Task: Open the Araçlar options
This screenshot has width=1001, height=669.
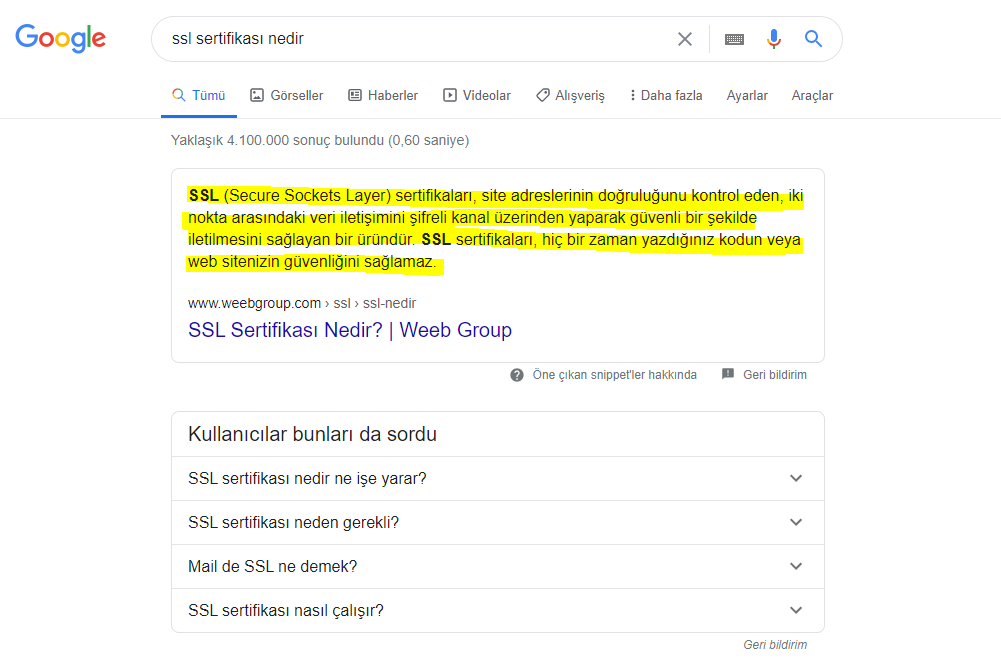Action: coord(811,95)
